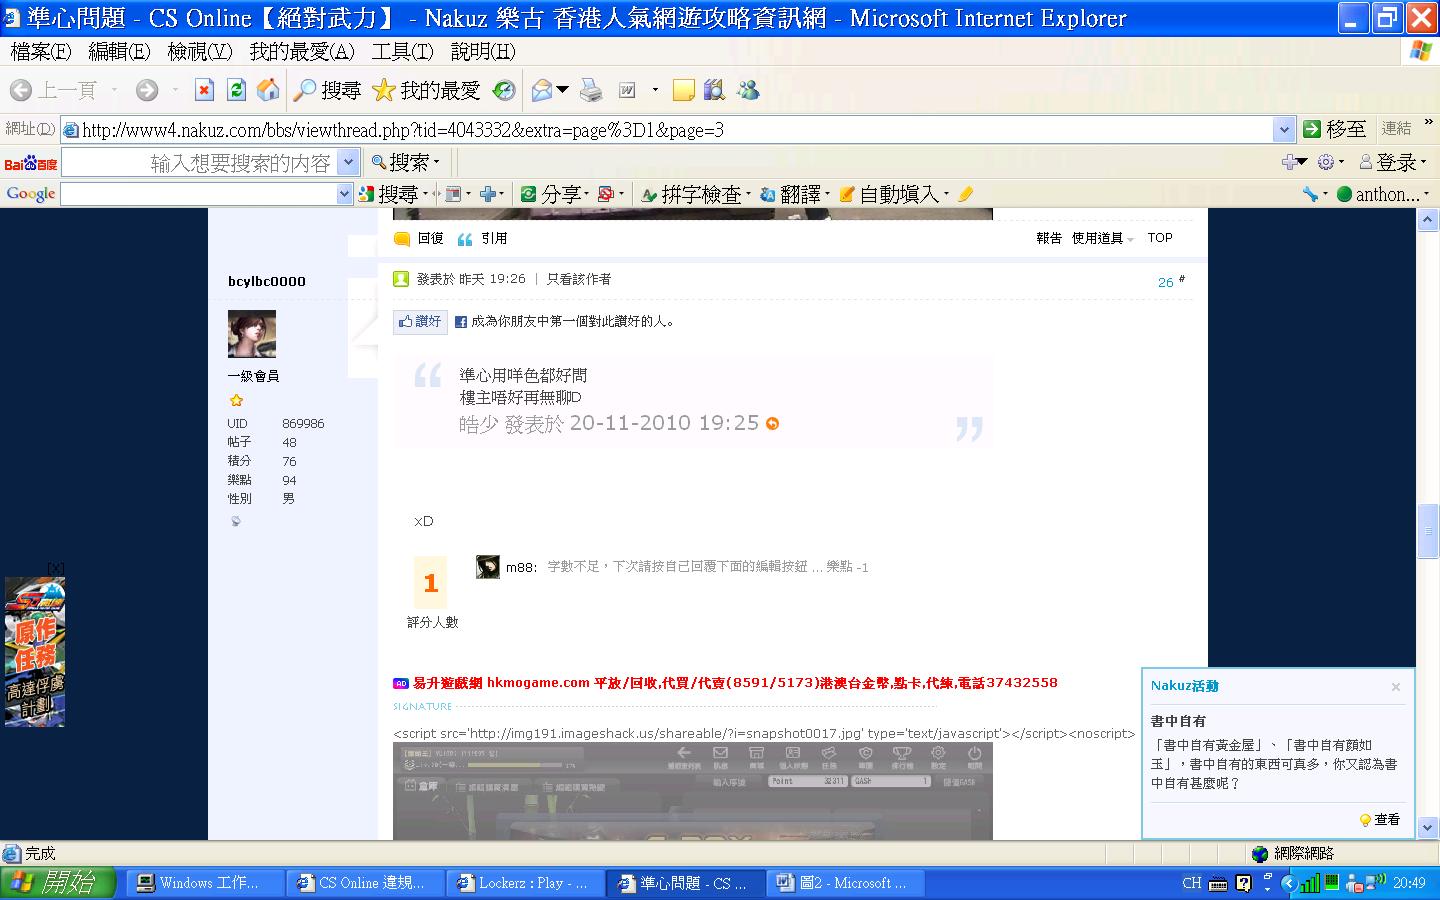Open the History clock icon

pos(504,91)
